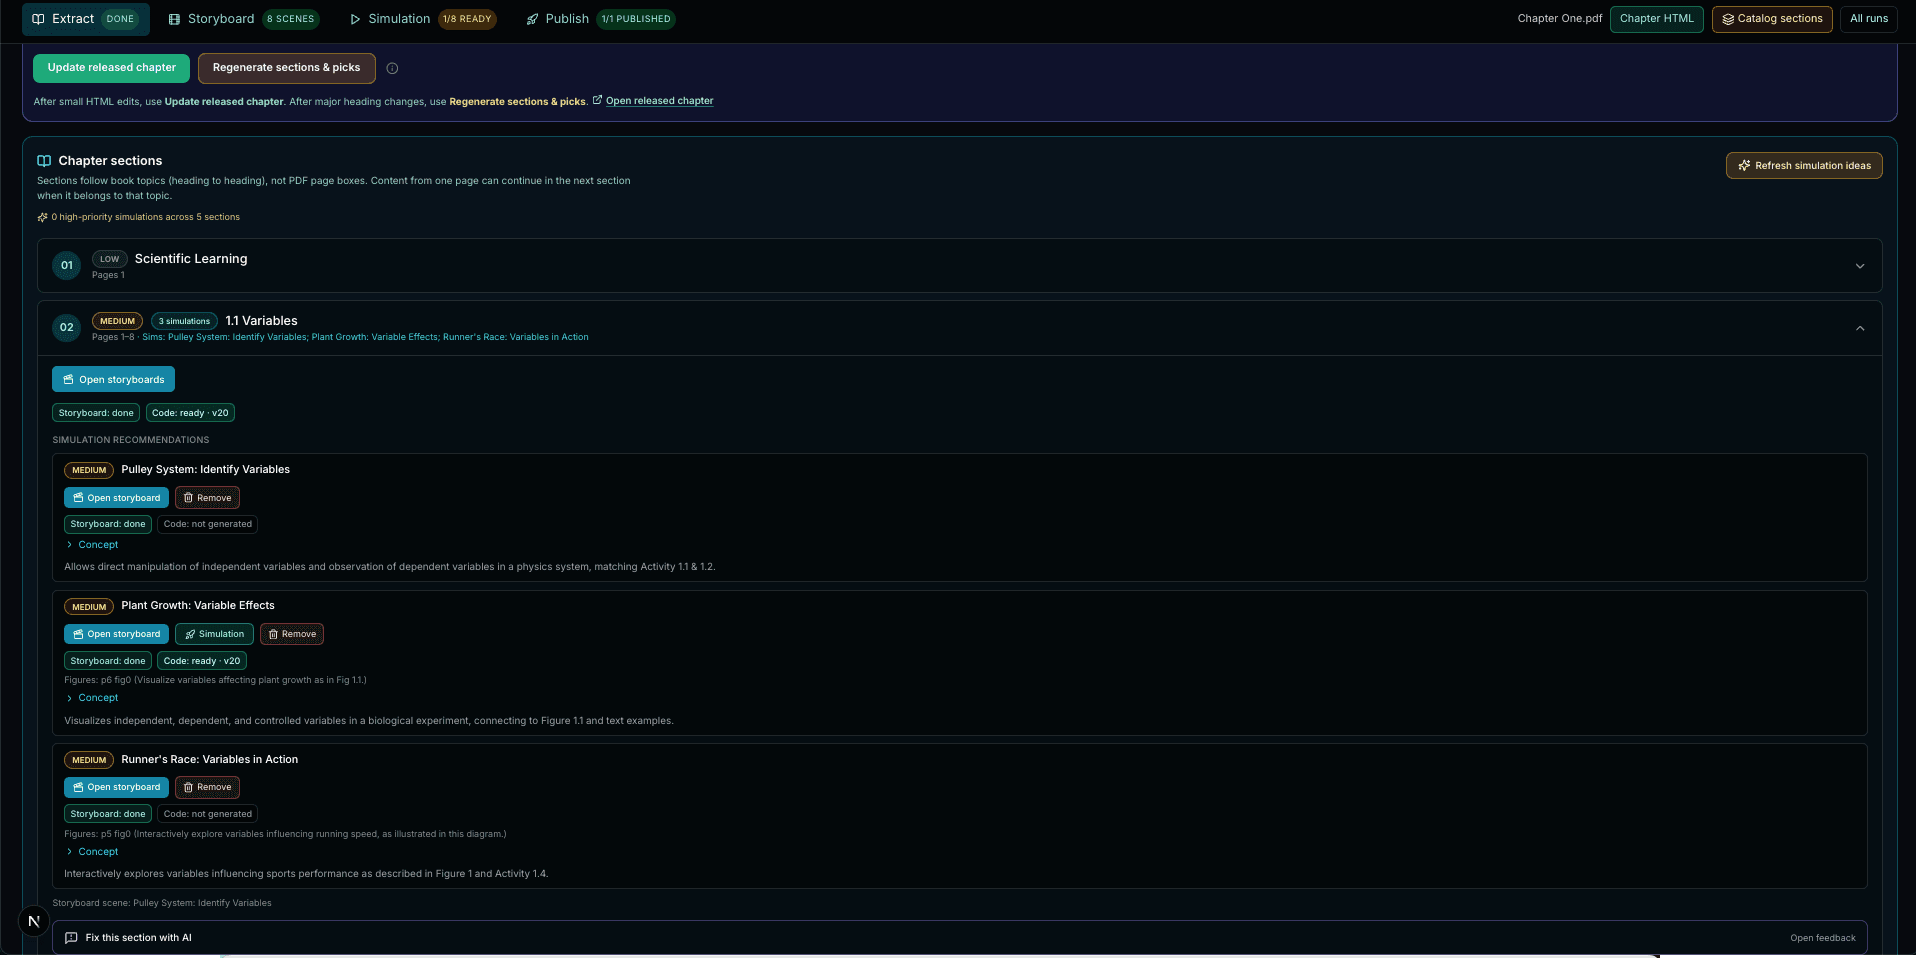
Task: Click 'Code: not generated' under Pulley System
Action: click(x=208, y=524)
